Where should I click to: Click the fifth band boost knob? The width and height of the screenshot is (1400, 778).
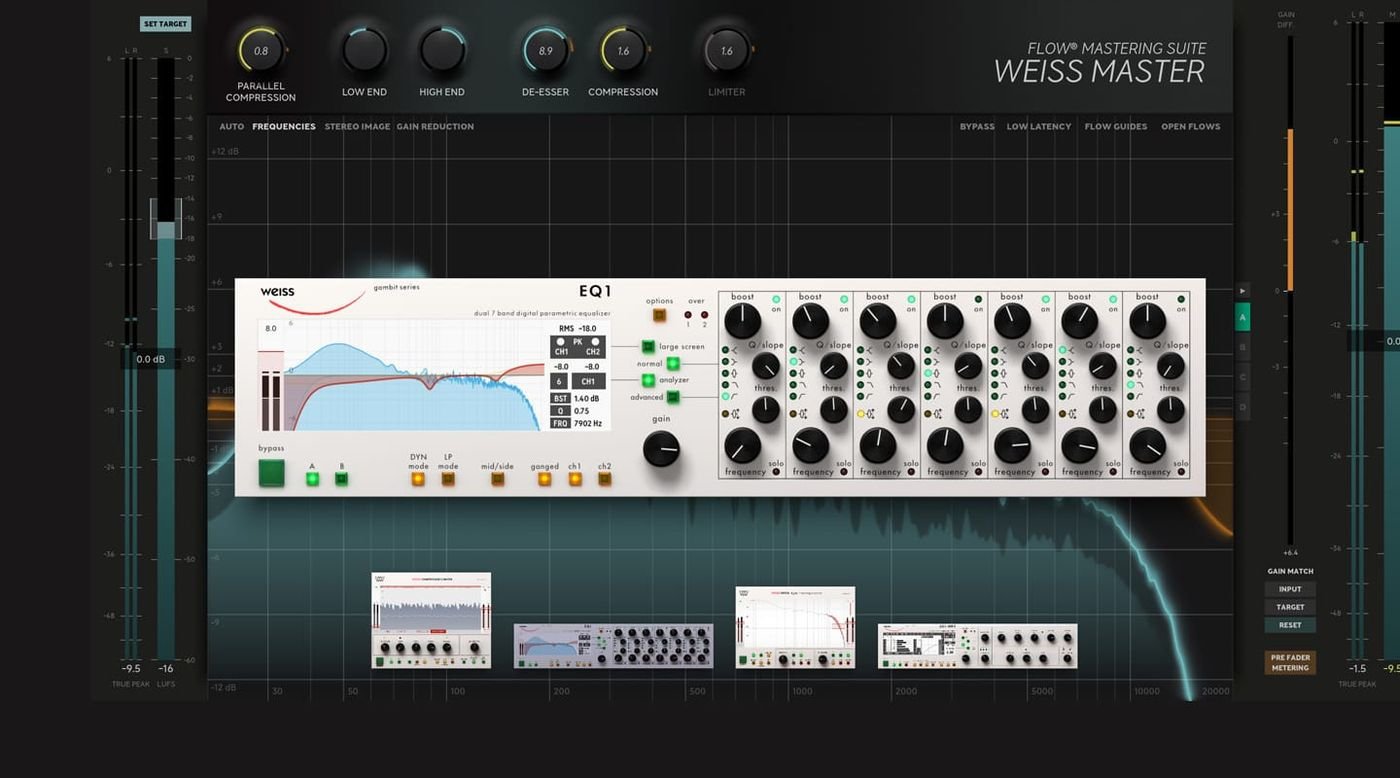pyautogui.click(x=1012, y=321)
